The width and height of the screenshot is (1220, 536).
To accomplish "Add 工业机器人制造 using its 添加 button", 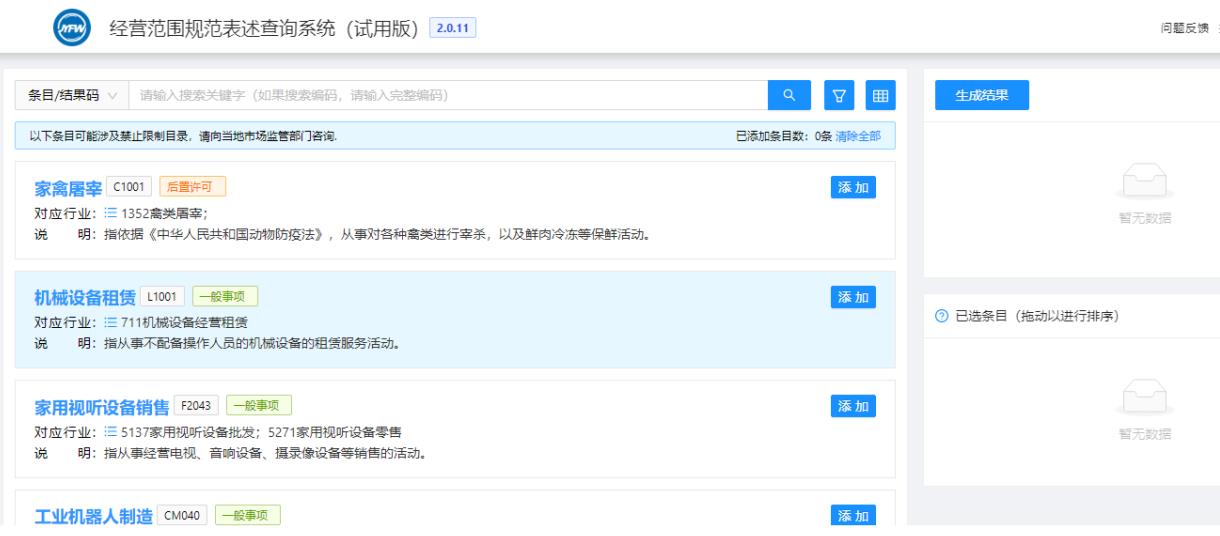I will click(x=853, y=515).
